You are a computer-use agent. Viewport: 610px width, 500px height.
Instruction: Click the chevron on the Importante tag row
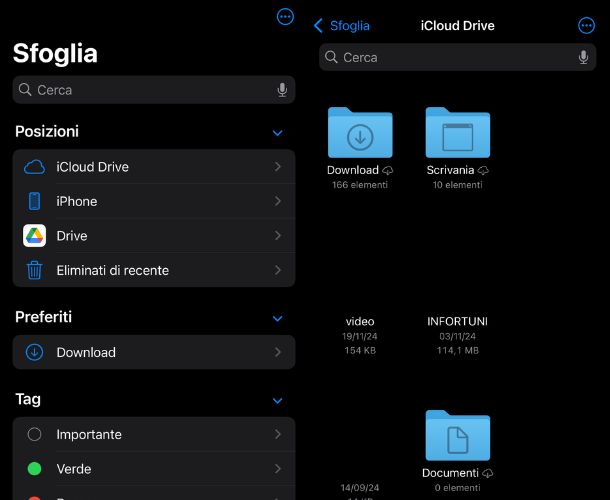pyautogui.click(x=277, y=434)
